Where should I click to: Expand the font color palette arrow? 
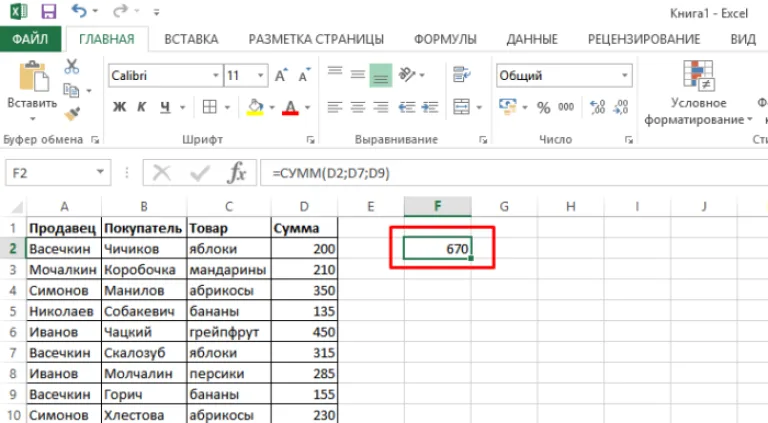308,107
